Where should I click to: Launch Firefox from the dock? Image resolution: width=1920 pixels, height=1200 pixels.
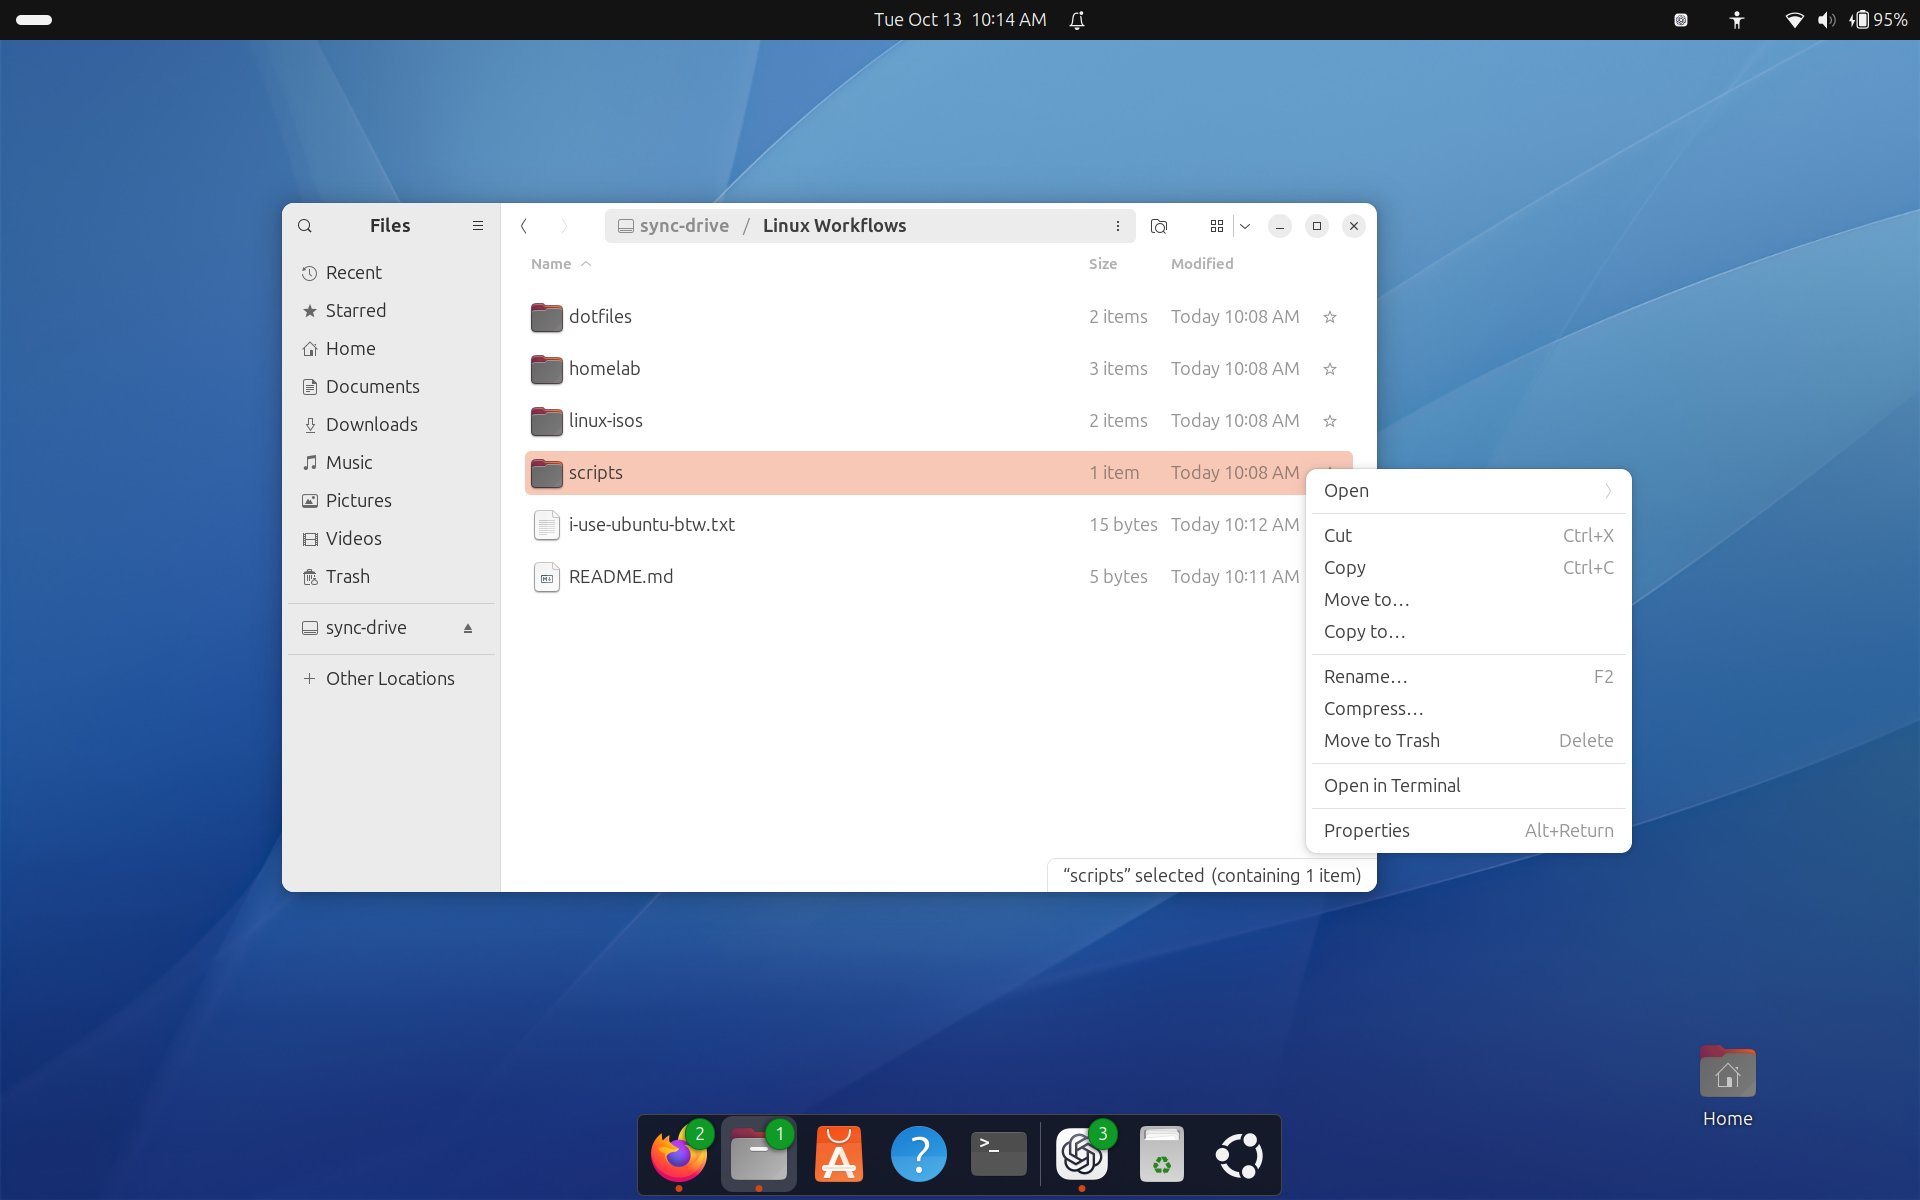point(679,1155)
